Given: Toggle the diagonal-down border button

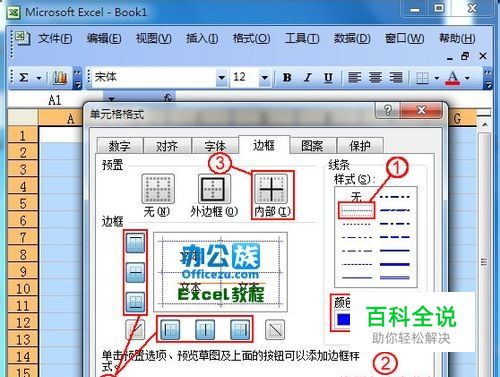Looking at the screenshot, I should point(275,329).
